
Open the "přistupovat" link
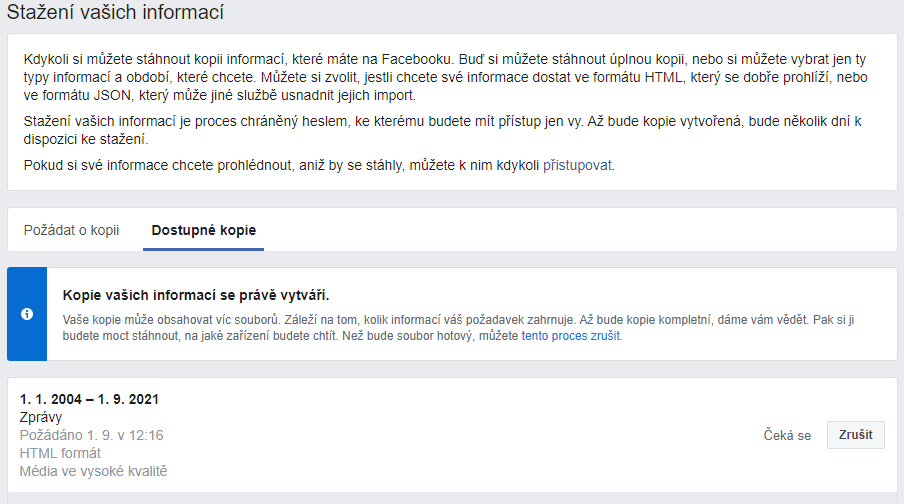pos(578,165)
